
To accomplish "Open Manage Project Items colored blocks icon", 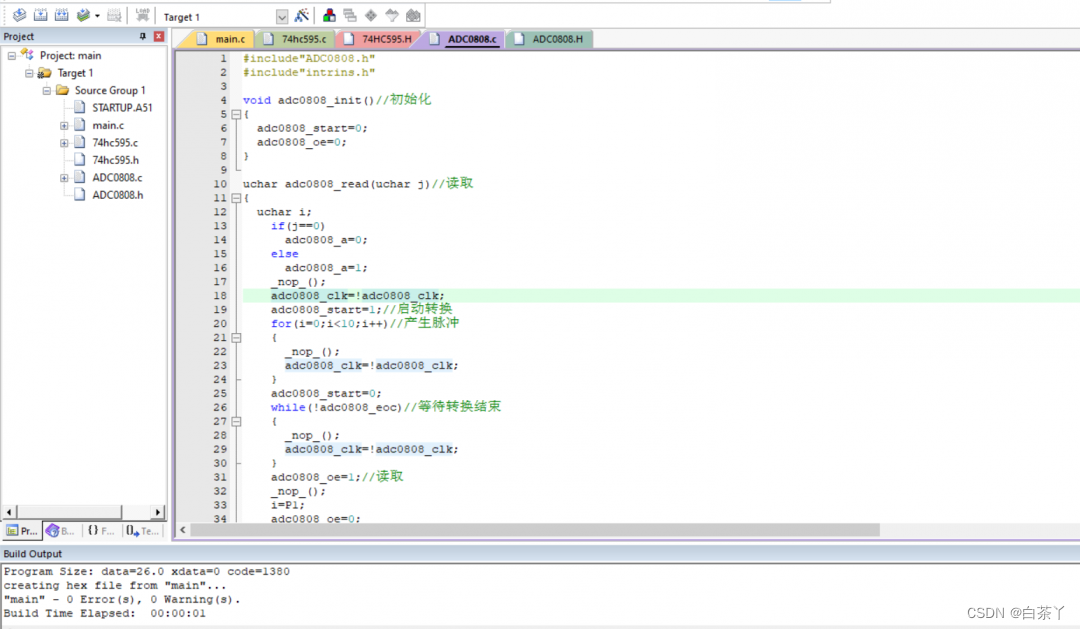I will 329,16.
